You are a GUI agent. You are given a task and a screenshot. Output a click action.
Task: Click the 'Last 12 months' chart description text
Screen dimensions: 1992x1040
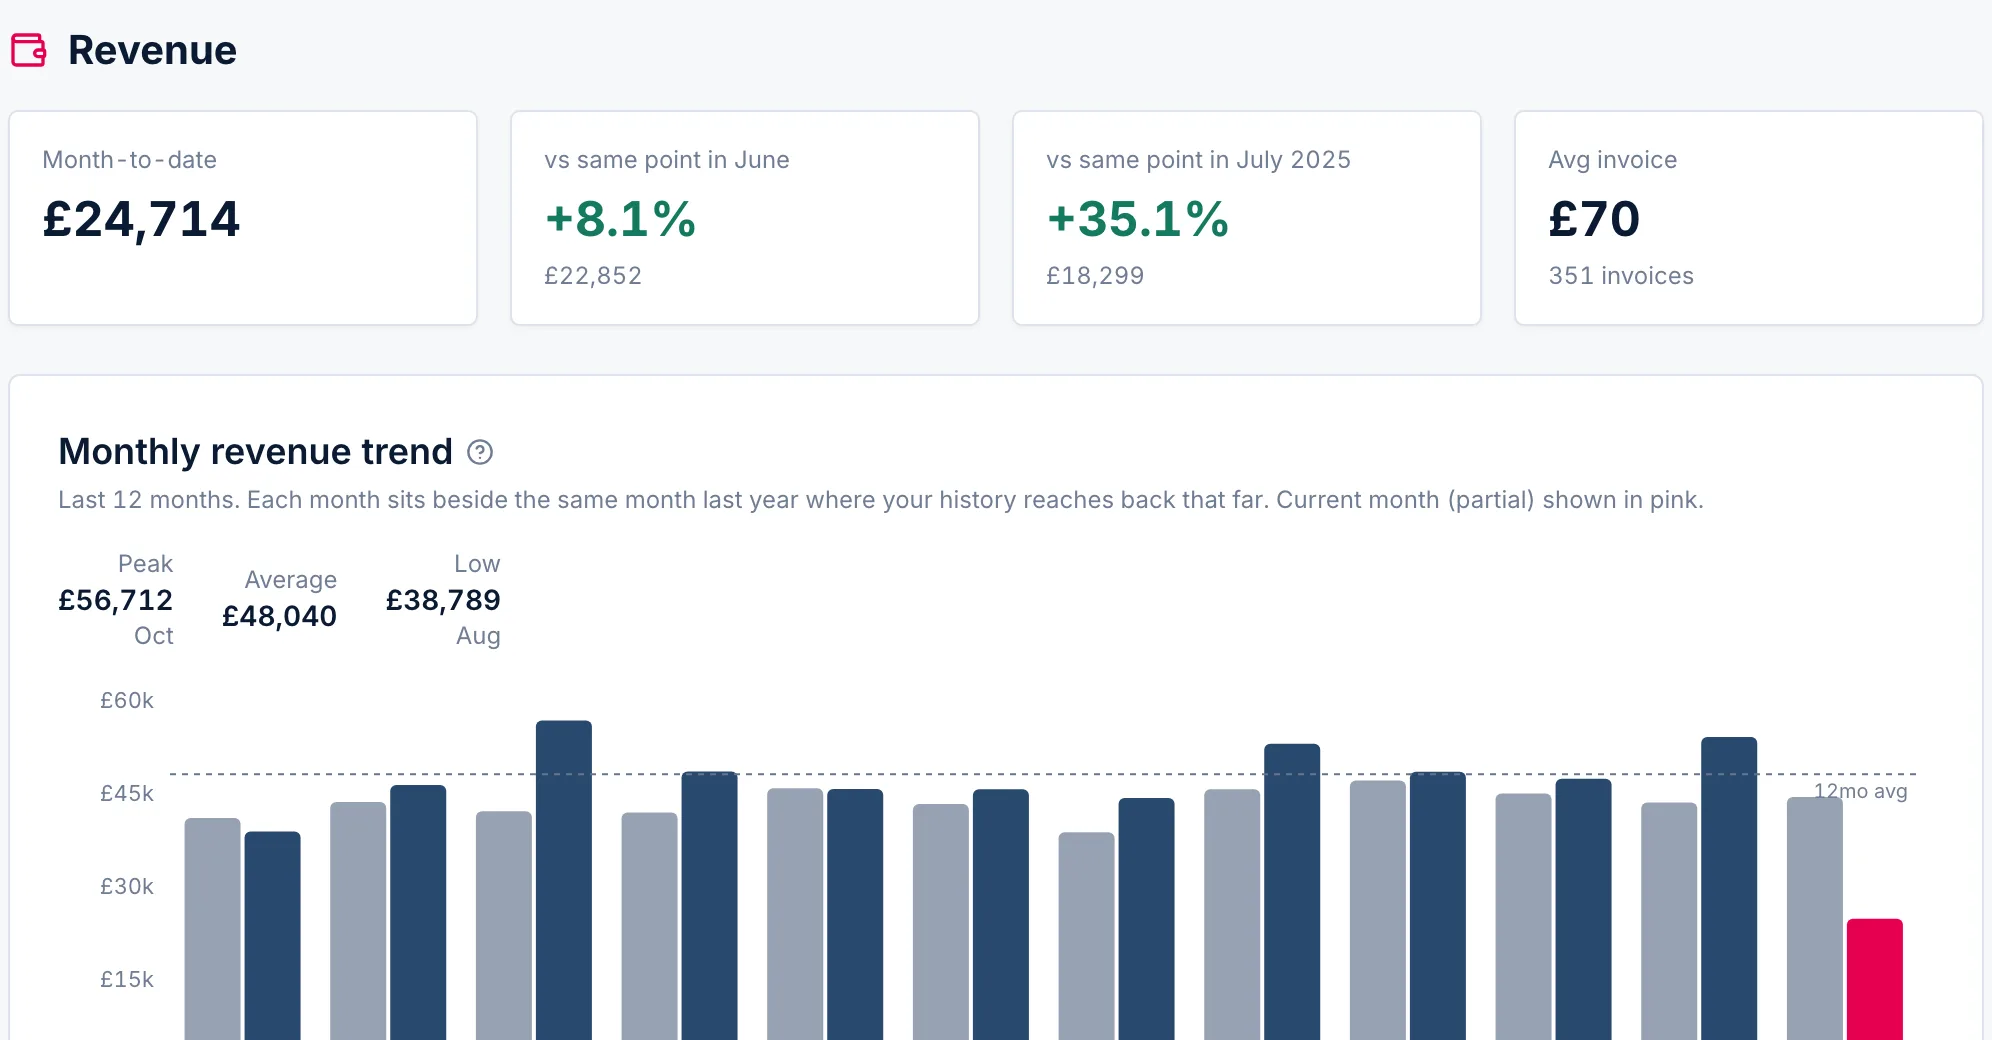pyautogui.click(x=881, y=500)
